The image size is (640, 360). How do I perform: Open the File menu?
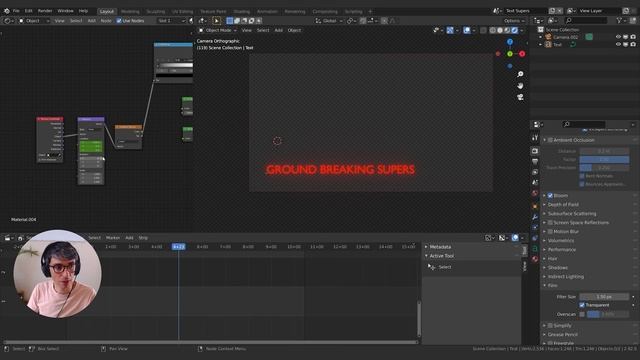click(x=16, y=11)
